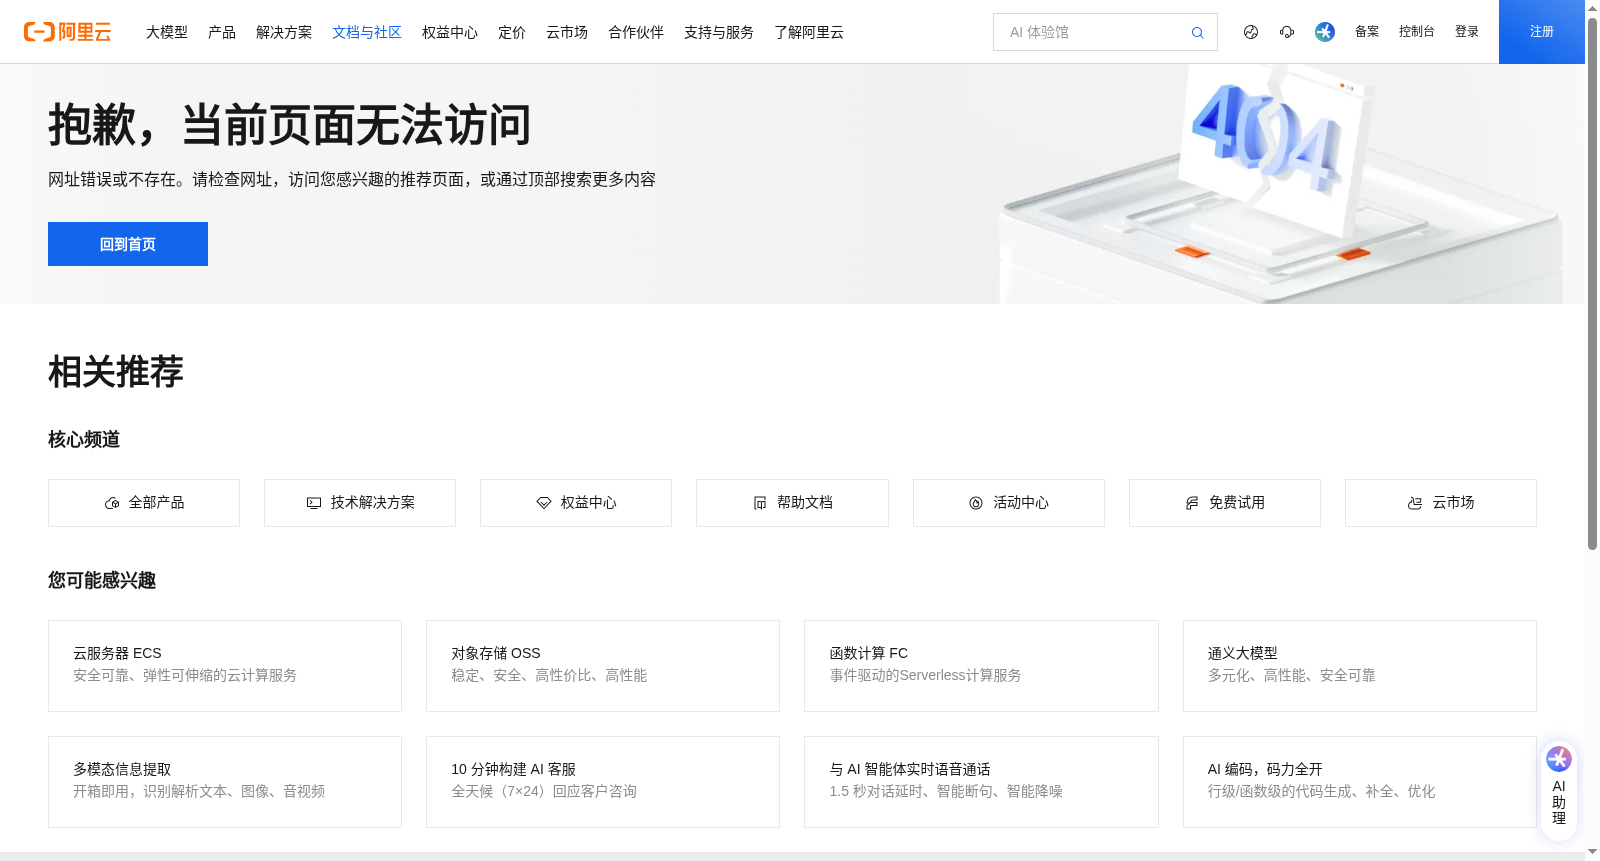Click the headset support icon
1600x861 pixels.
point(1287,32)
